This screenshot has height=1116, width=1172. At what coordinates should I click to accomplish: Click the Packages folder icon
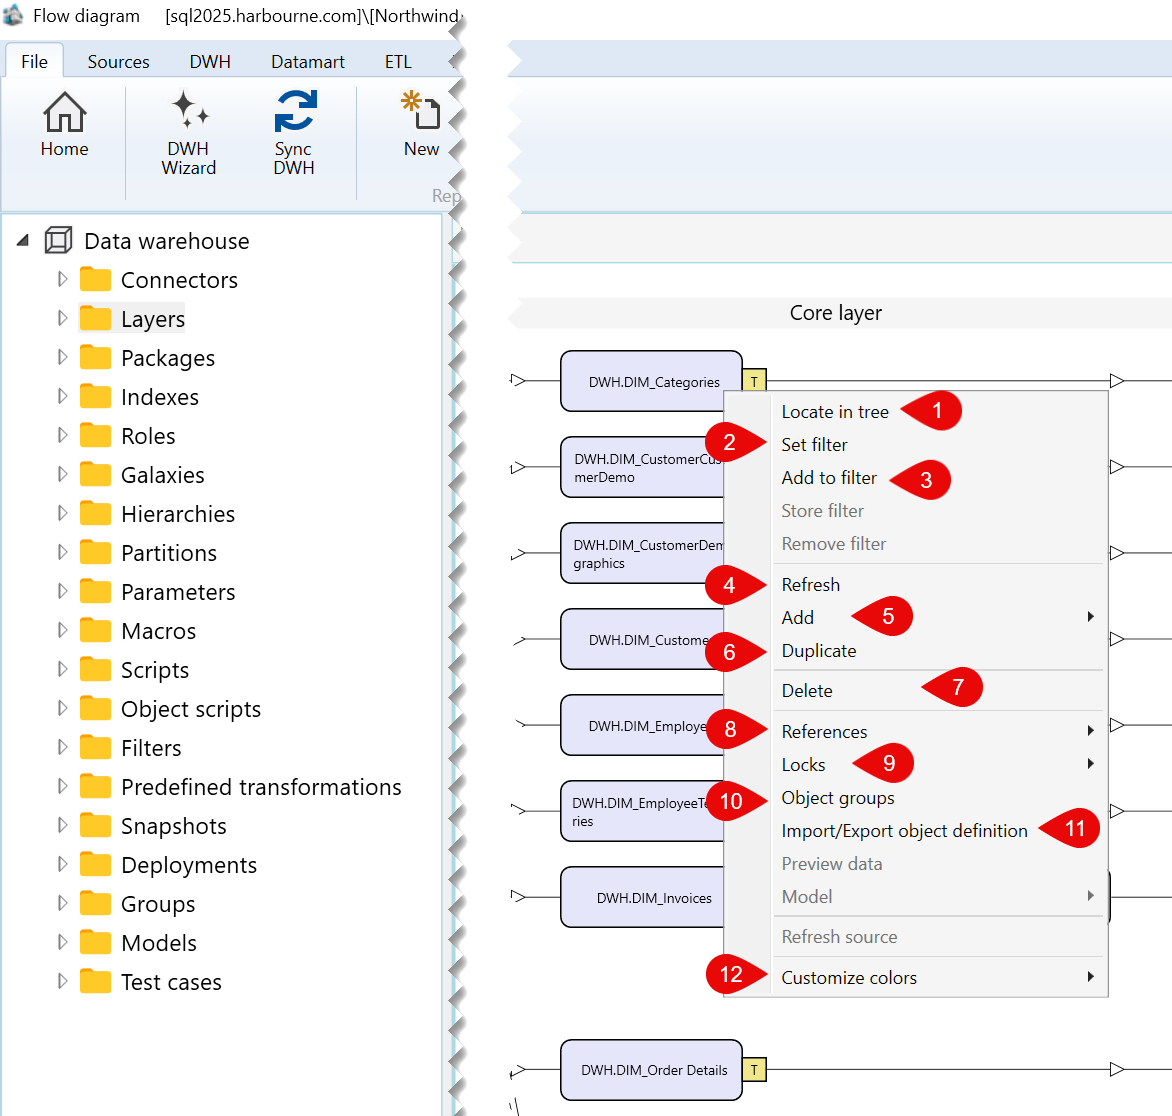click(96, 357)
